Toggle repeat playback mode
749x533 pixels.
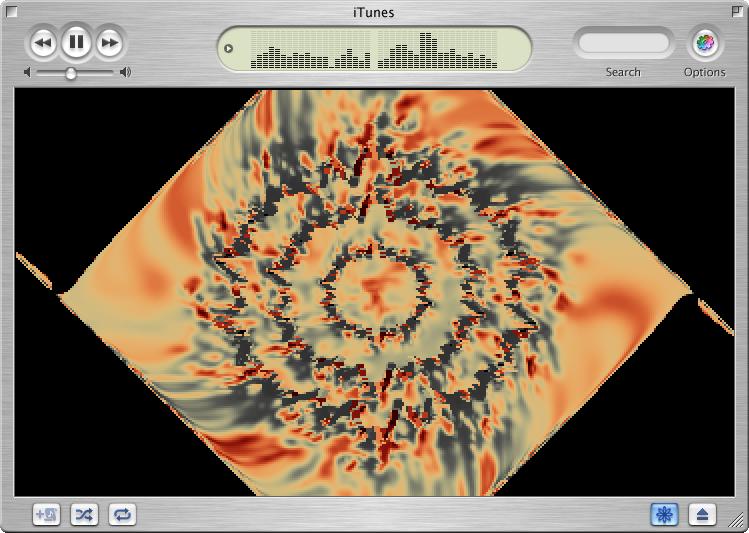pyautogui.click(x=122, y=514)
